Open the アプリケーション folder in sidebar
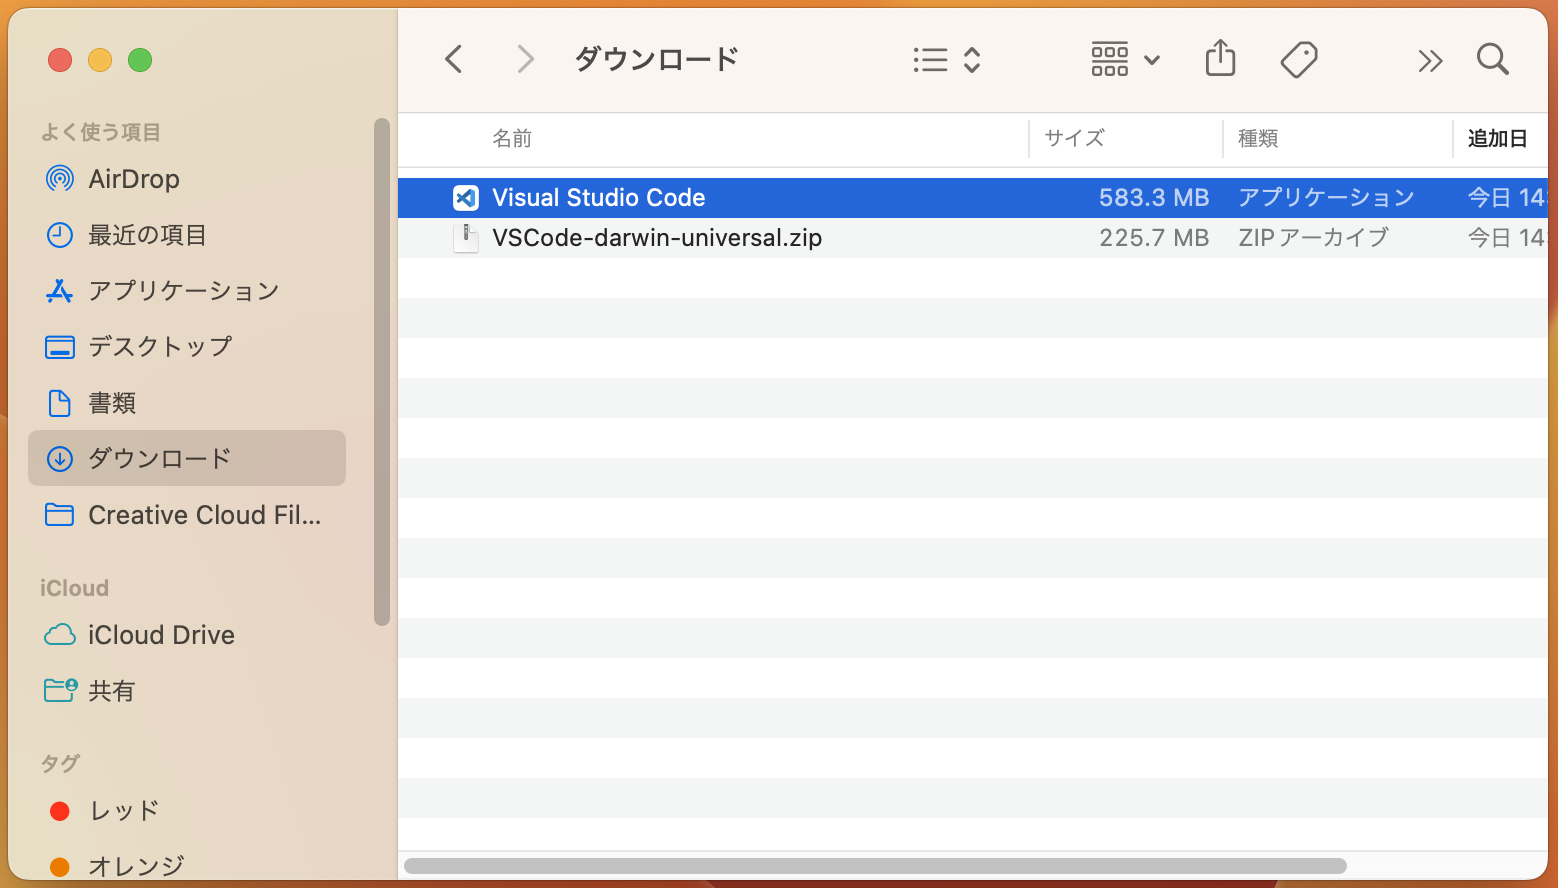1558x888 pixels. [184, 291]
